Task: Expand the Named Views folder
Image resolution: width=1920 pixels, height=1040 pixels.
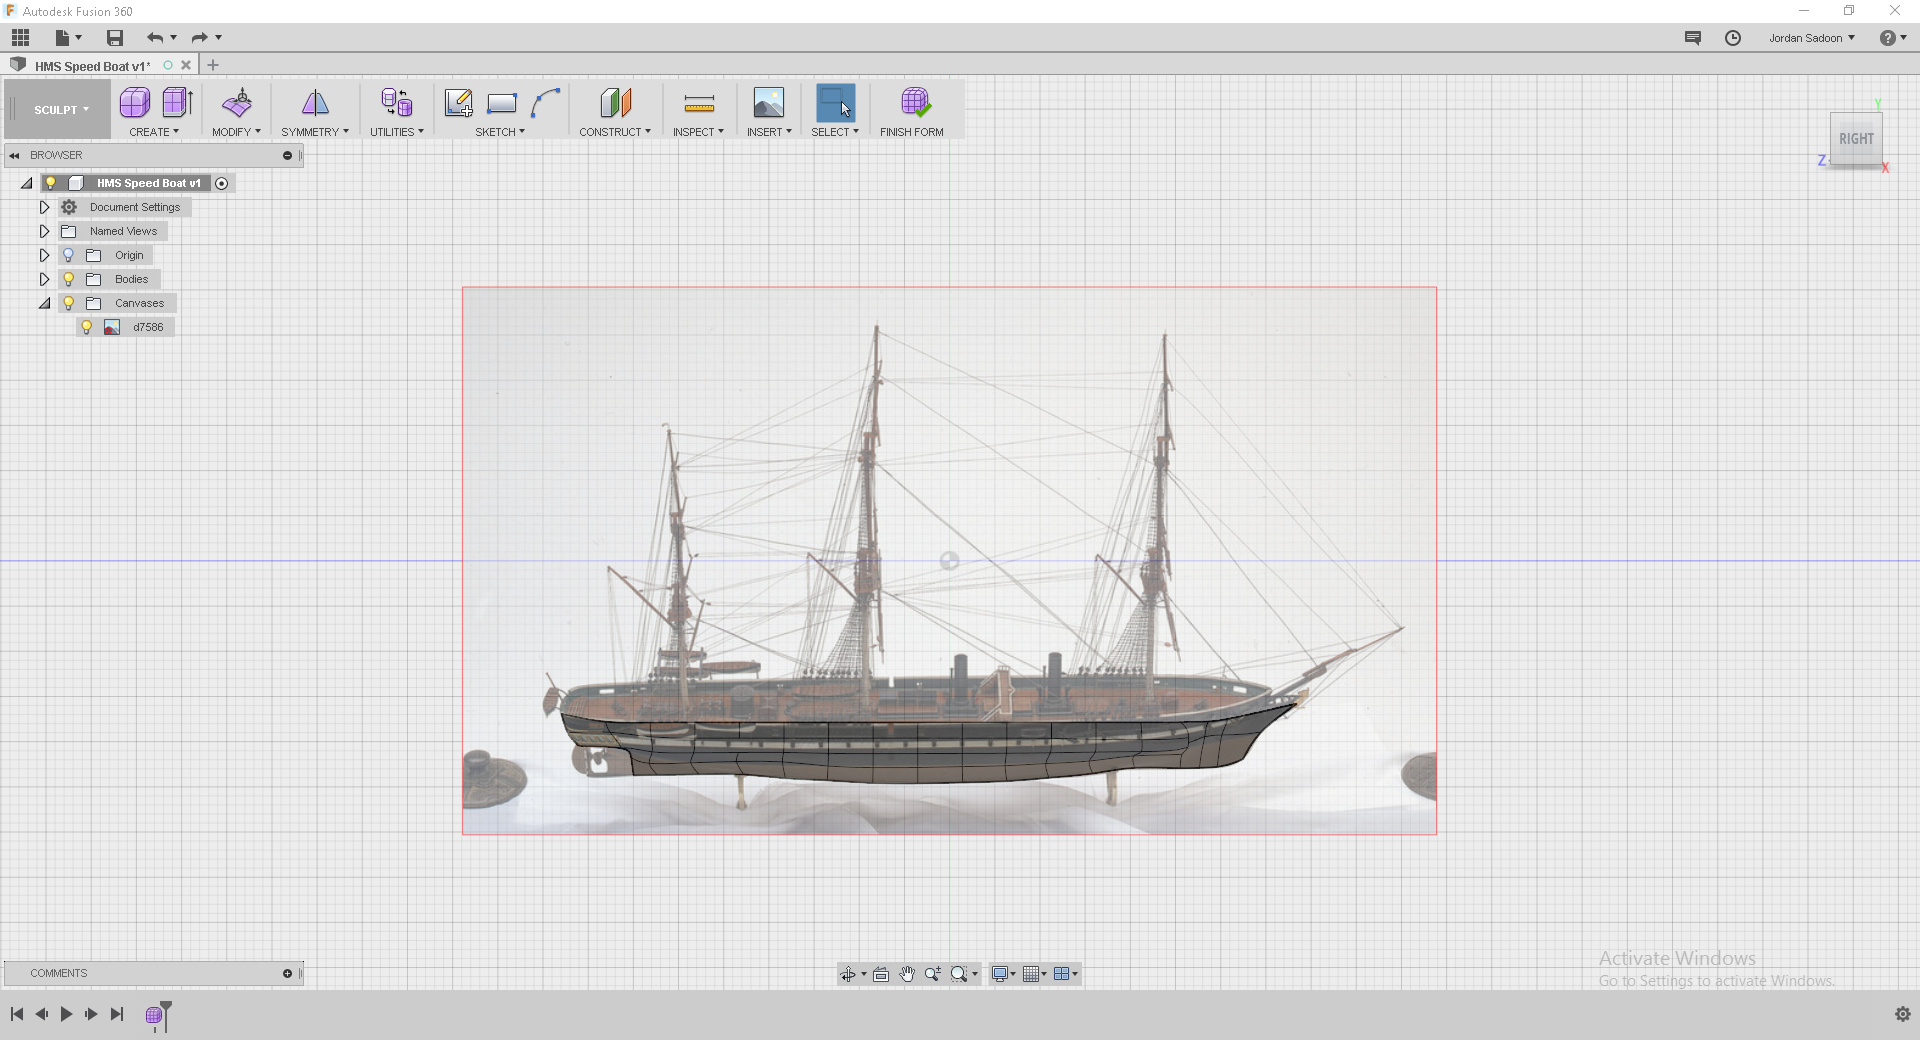Action: 43,231
